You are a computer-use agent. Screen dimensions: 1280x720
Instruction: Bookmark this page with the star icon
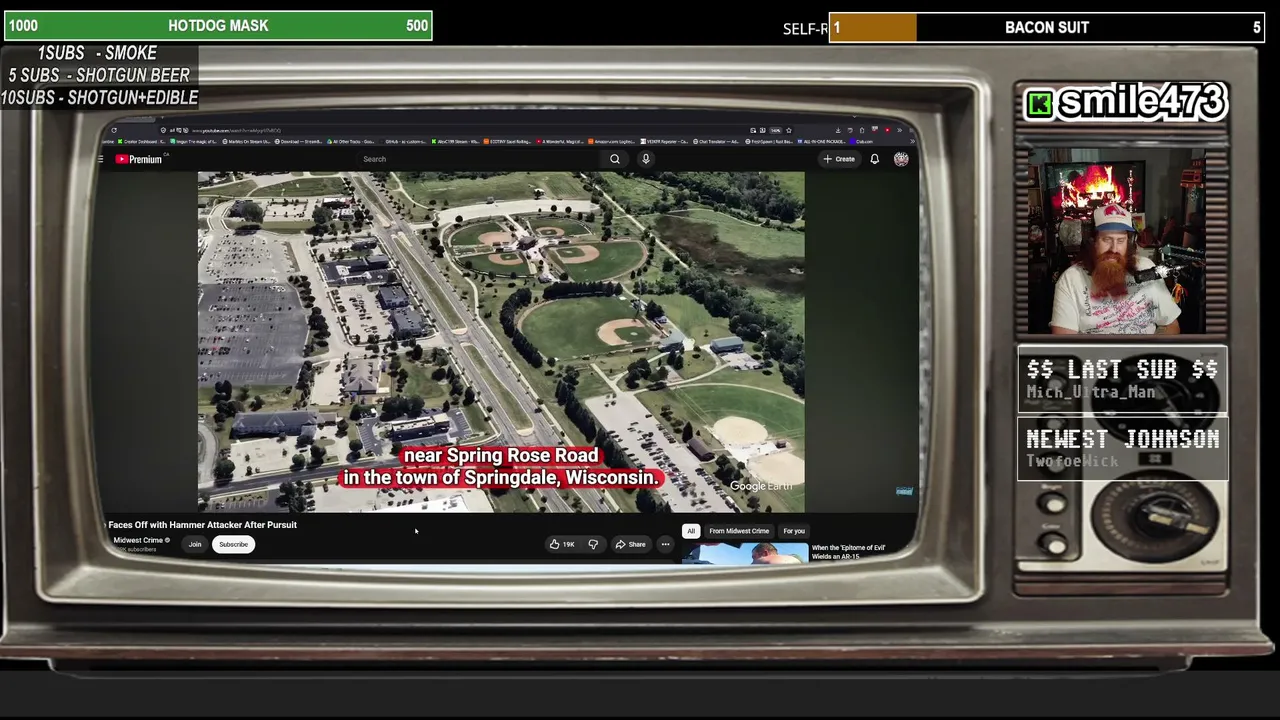[788, 130]
